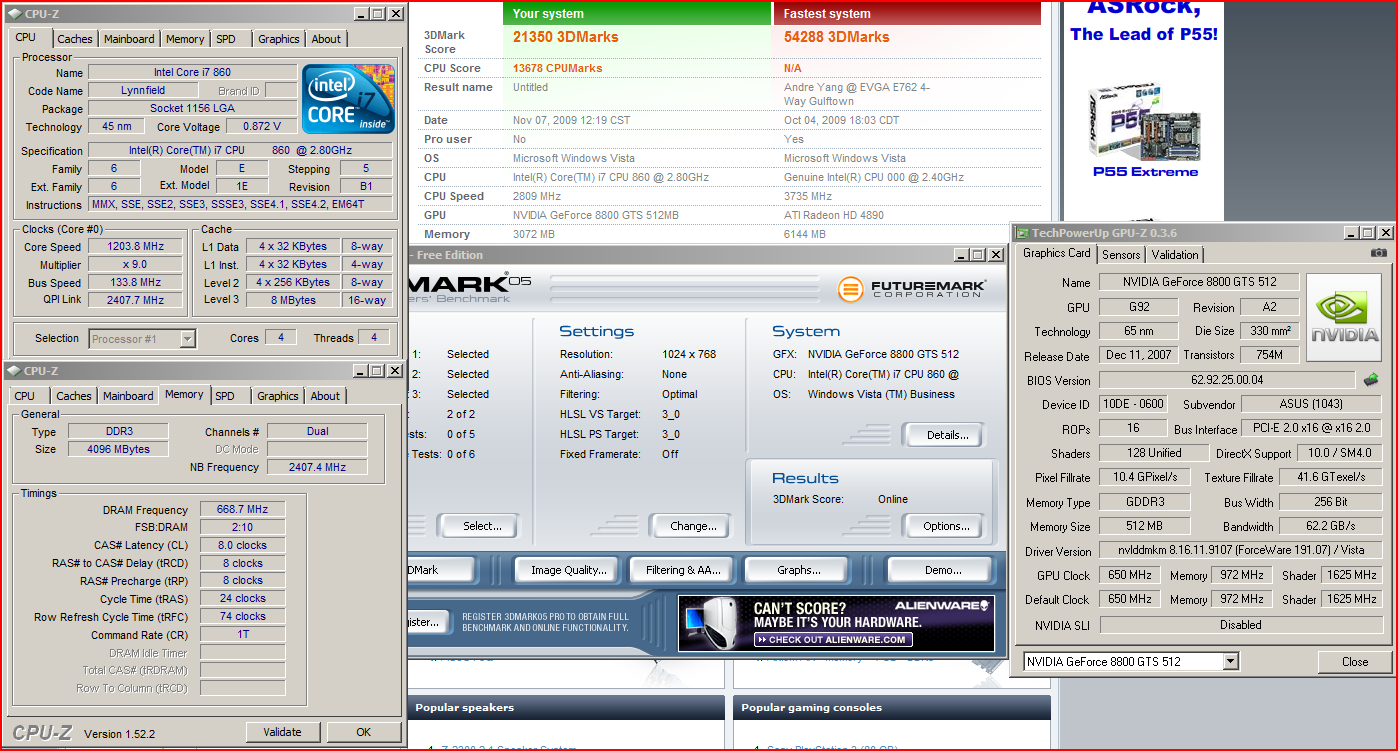This screenshot has width=1398, height=751.
Task: Click the OK button in CPU-Z
Action: pyautogui.click(x=364, y=732)
